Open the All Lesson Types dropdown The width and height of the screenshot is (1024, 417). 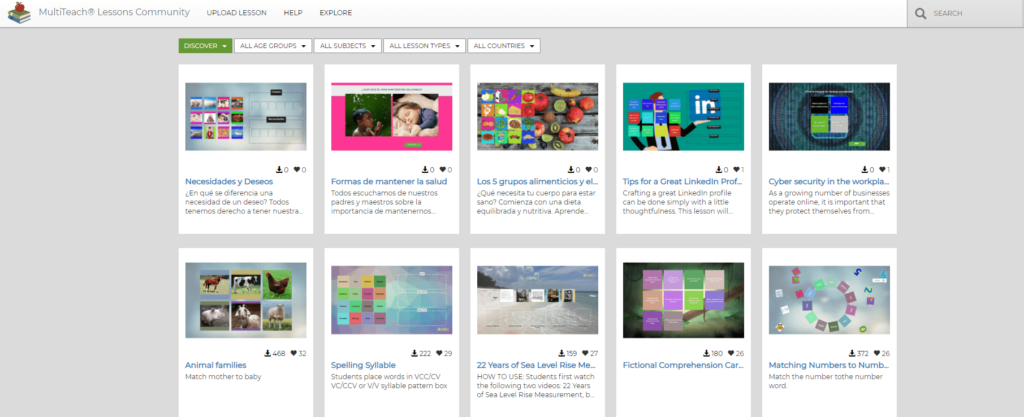[x=424, y=46]
